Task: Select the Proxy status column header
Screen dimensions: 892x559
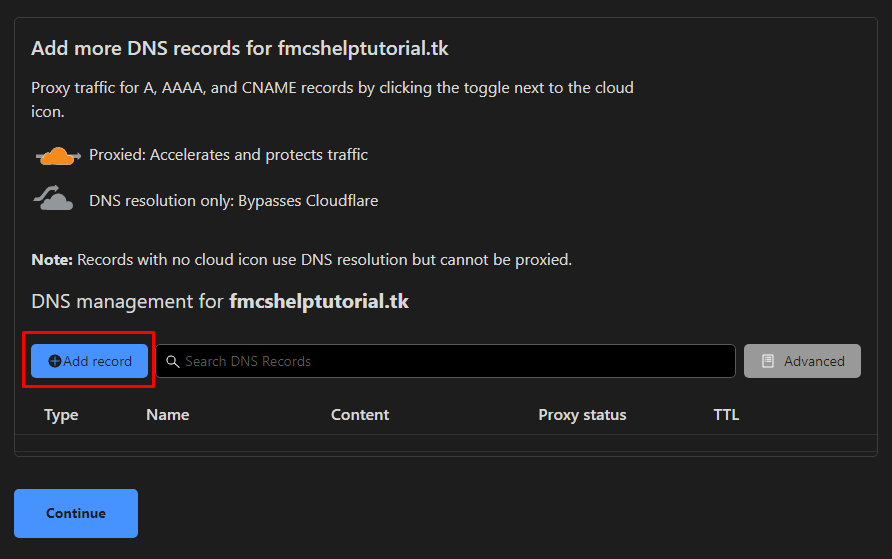Action: 582,415
